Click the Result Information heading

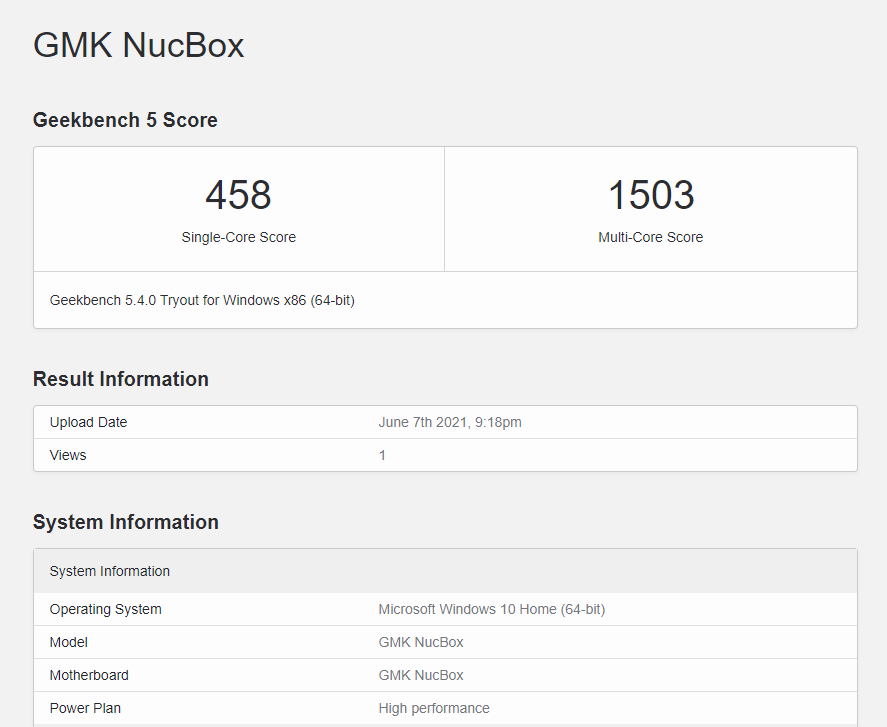point(120,379)
